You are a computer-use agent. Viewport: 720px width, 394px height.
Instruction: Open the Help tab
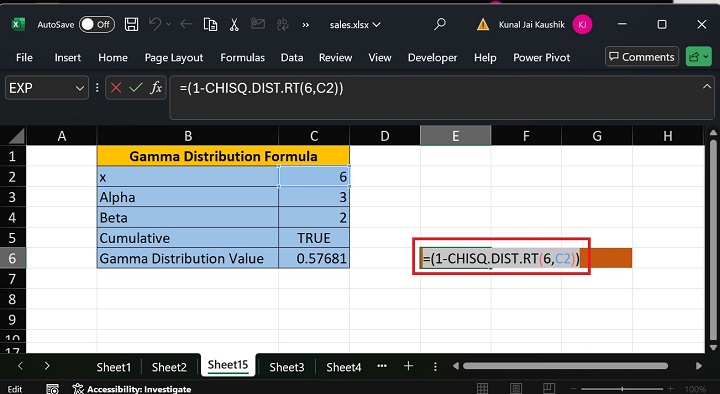tap(485, 57)
